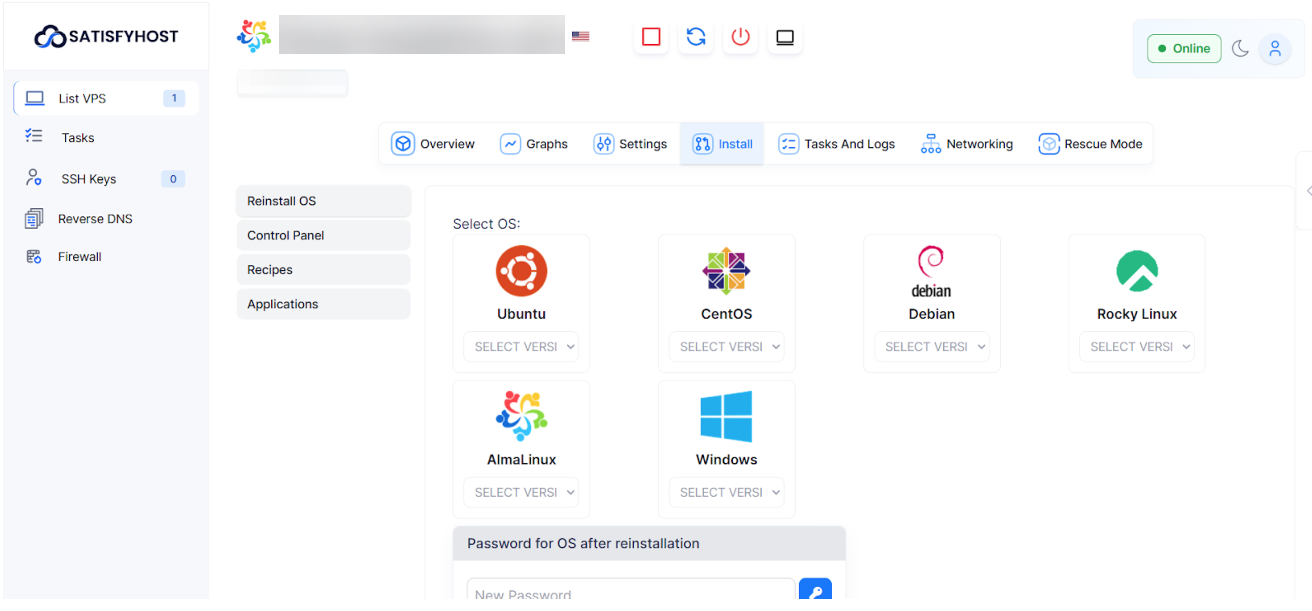Click the Ubuntu logo

(x=521, y=271)
